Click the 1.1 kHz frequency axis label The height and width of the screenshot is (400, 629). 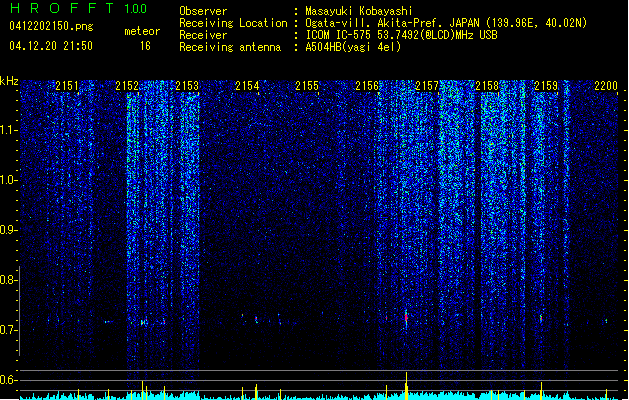[x=9, y=130]
